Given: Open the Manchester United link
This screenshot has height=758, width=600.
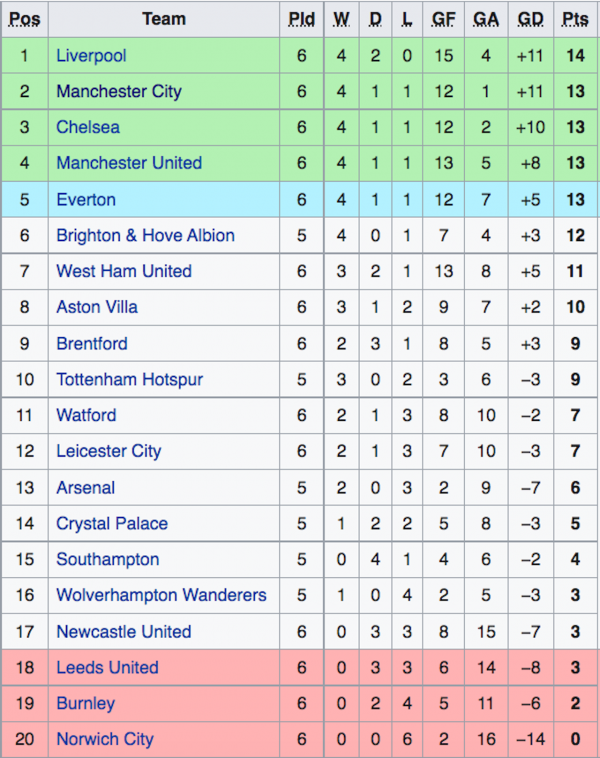Looking at the screenshot, I should click(129, 163).
